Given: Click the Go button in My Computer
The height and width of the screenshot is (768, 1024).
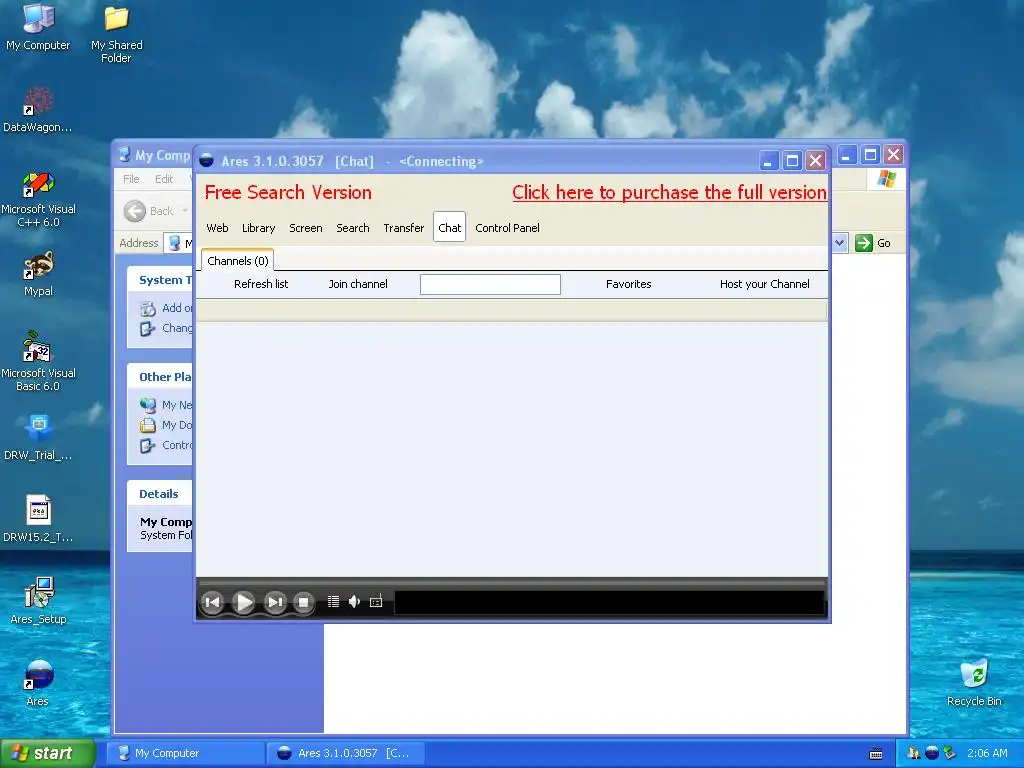Looking at the screenshot, I should tap(873, 243).
